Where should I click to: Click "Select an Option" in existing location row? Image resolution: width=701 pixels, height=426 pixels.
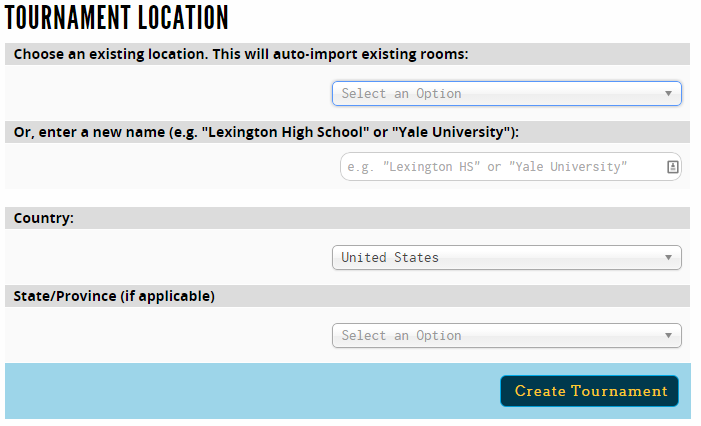(x=401, y=94)
